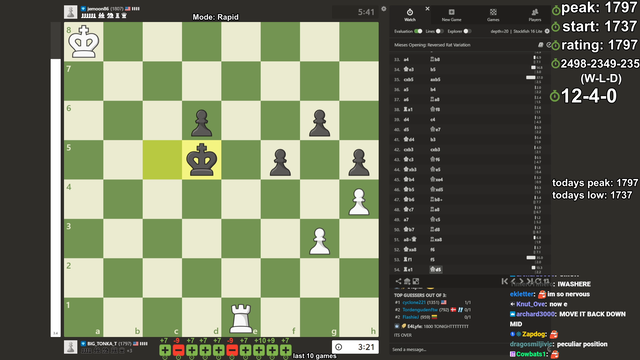Select white's move 54 Re1 in move list
This screenshot has height=360, width=640.
click(x=408, y=269)
